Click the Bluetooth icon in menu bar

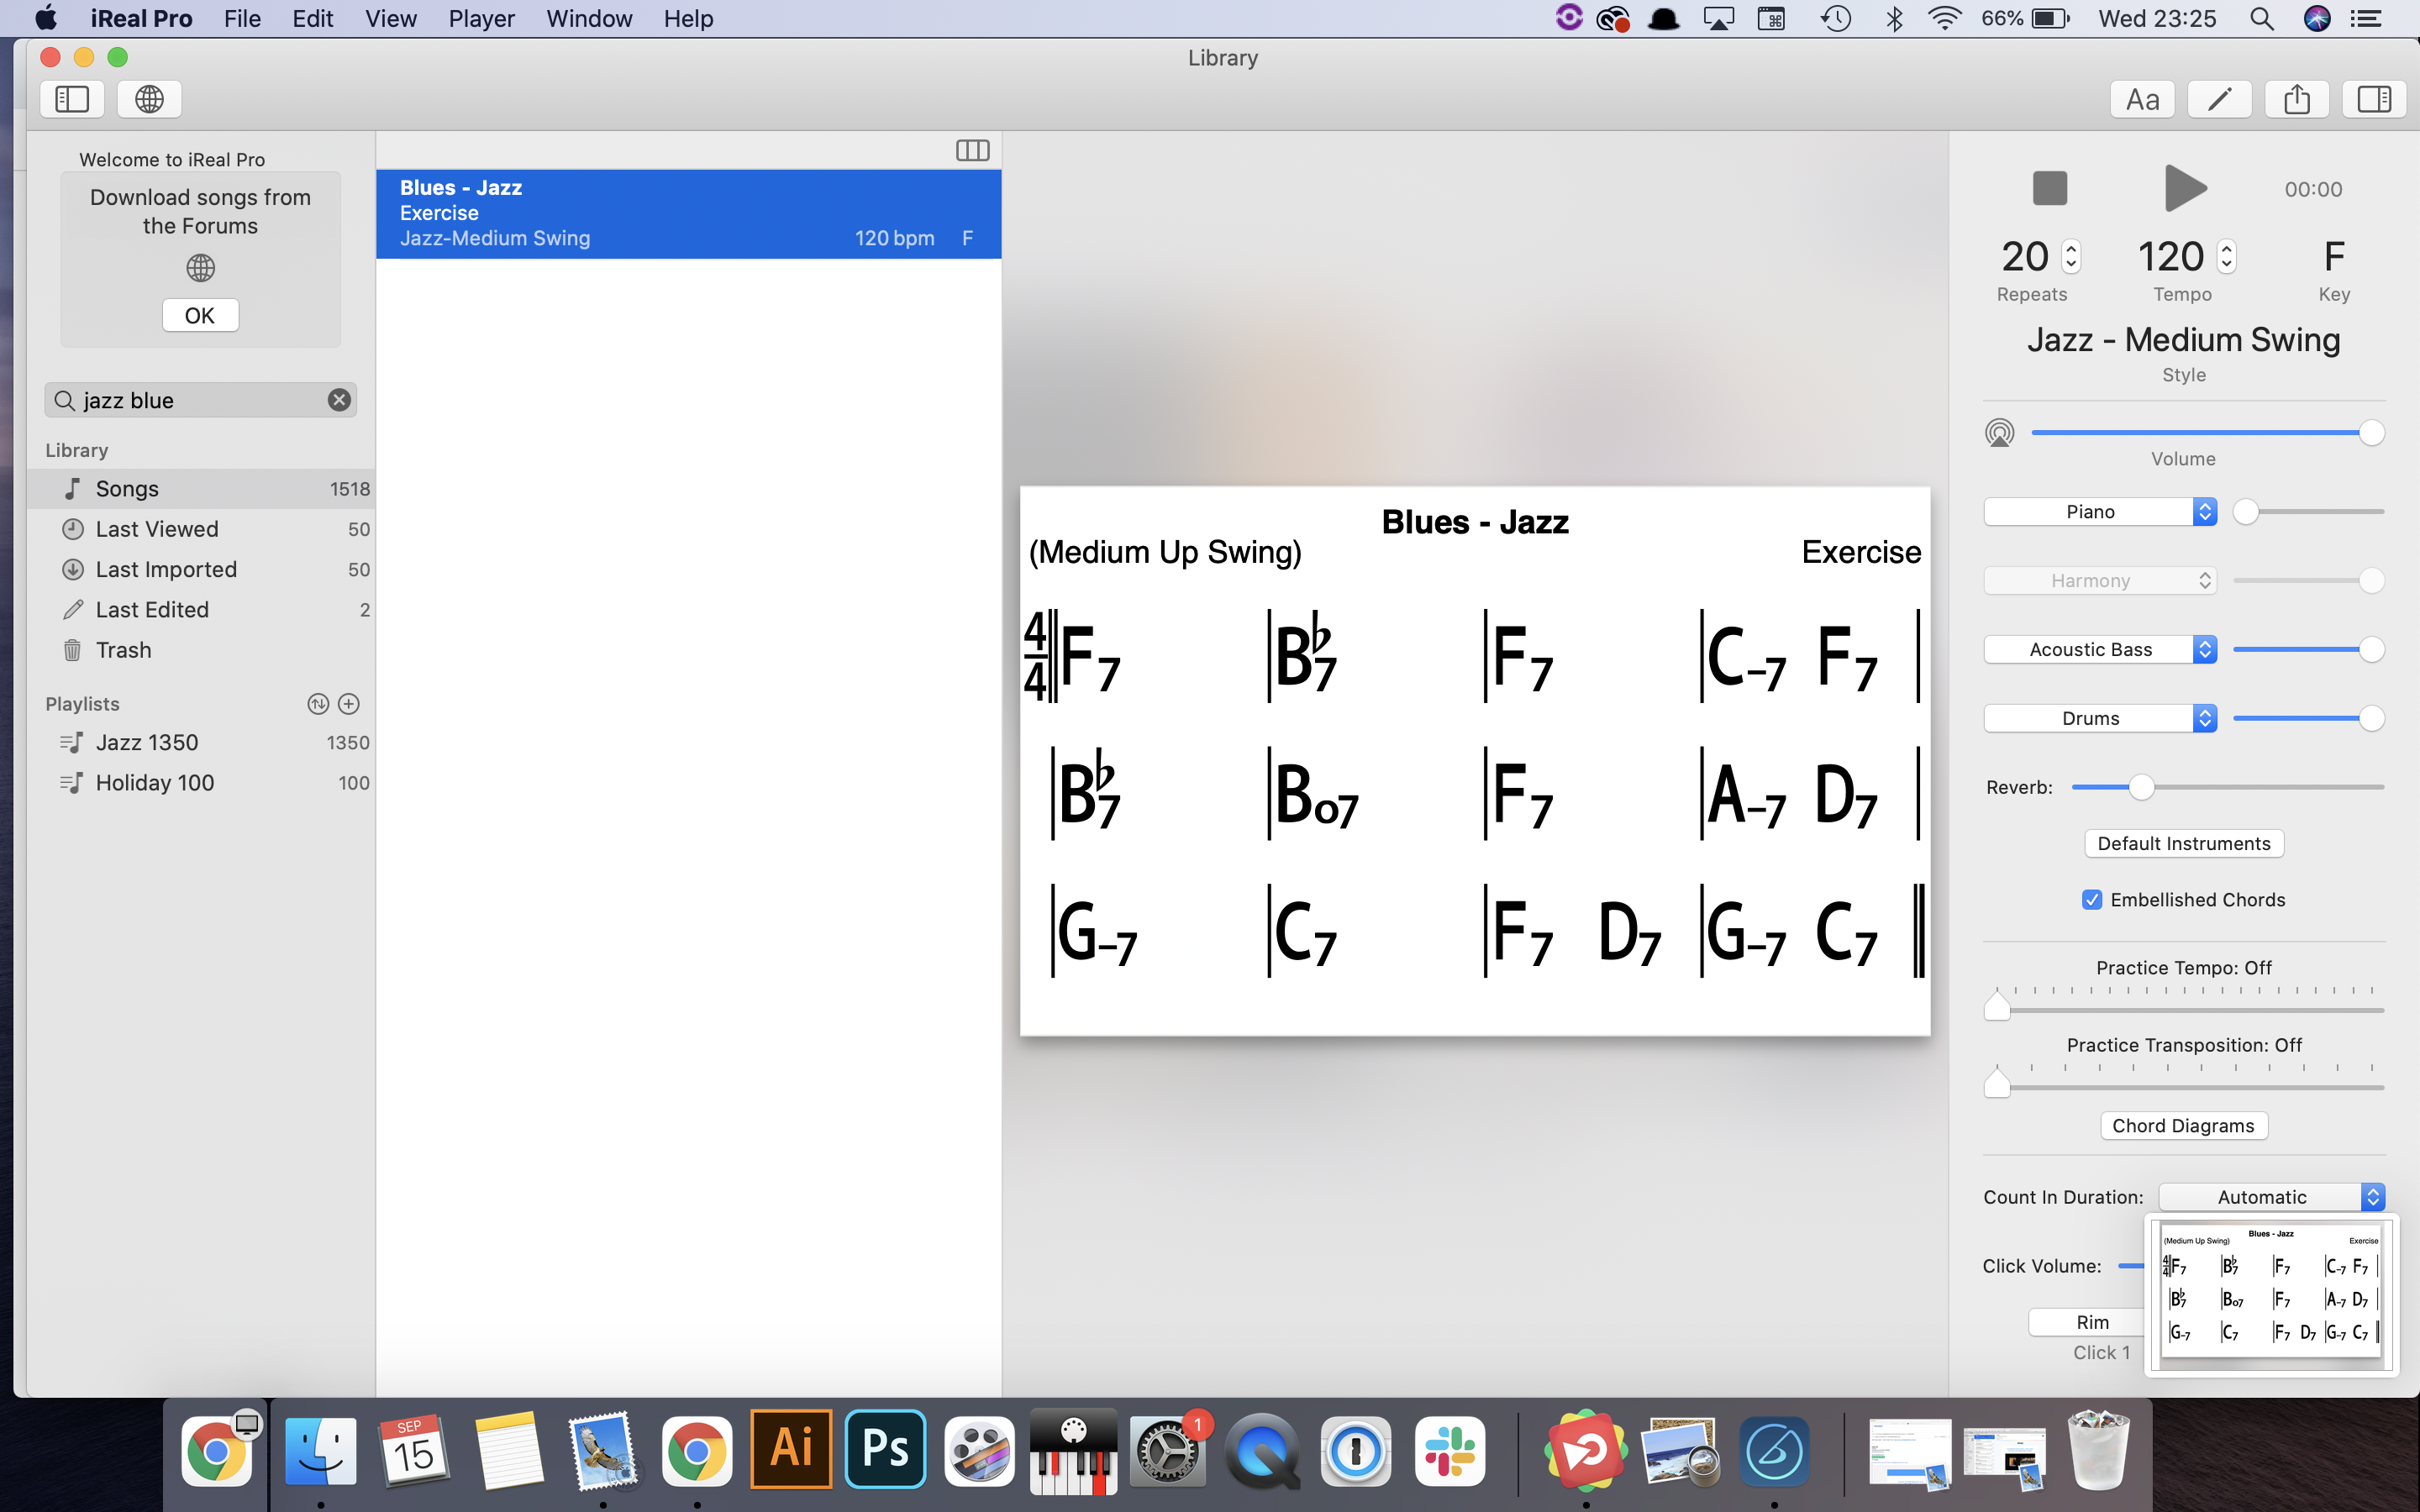coord(1894,19)
